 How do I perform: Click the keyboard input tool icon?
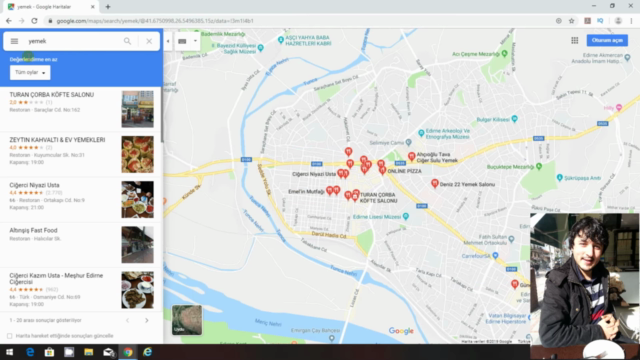point(182,41)
